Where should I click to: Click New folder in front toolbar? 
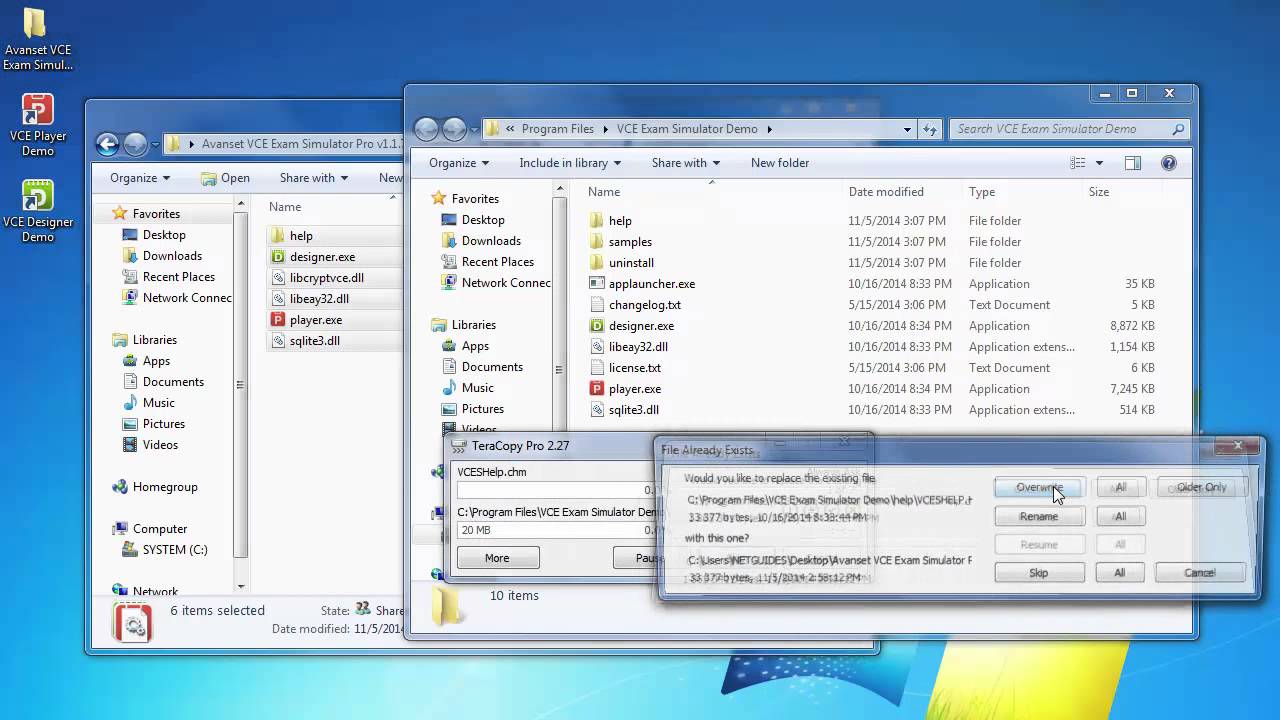780,163
